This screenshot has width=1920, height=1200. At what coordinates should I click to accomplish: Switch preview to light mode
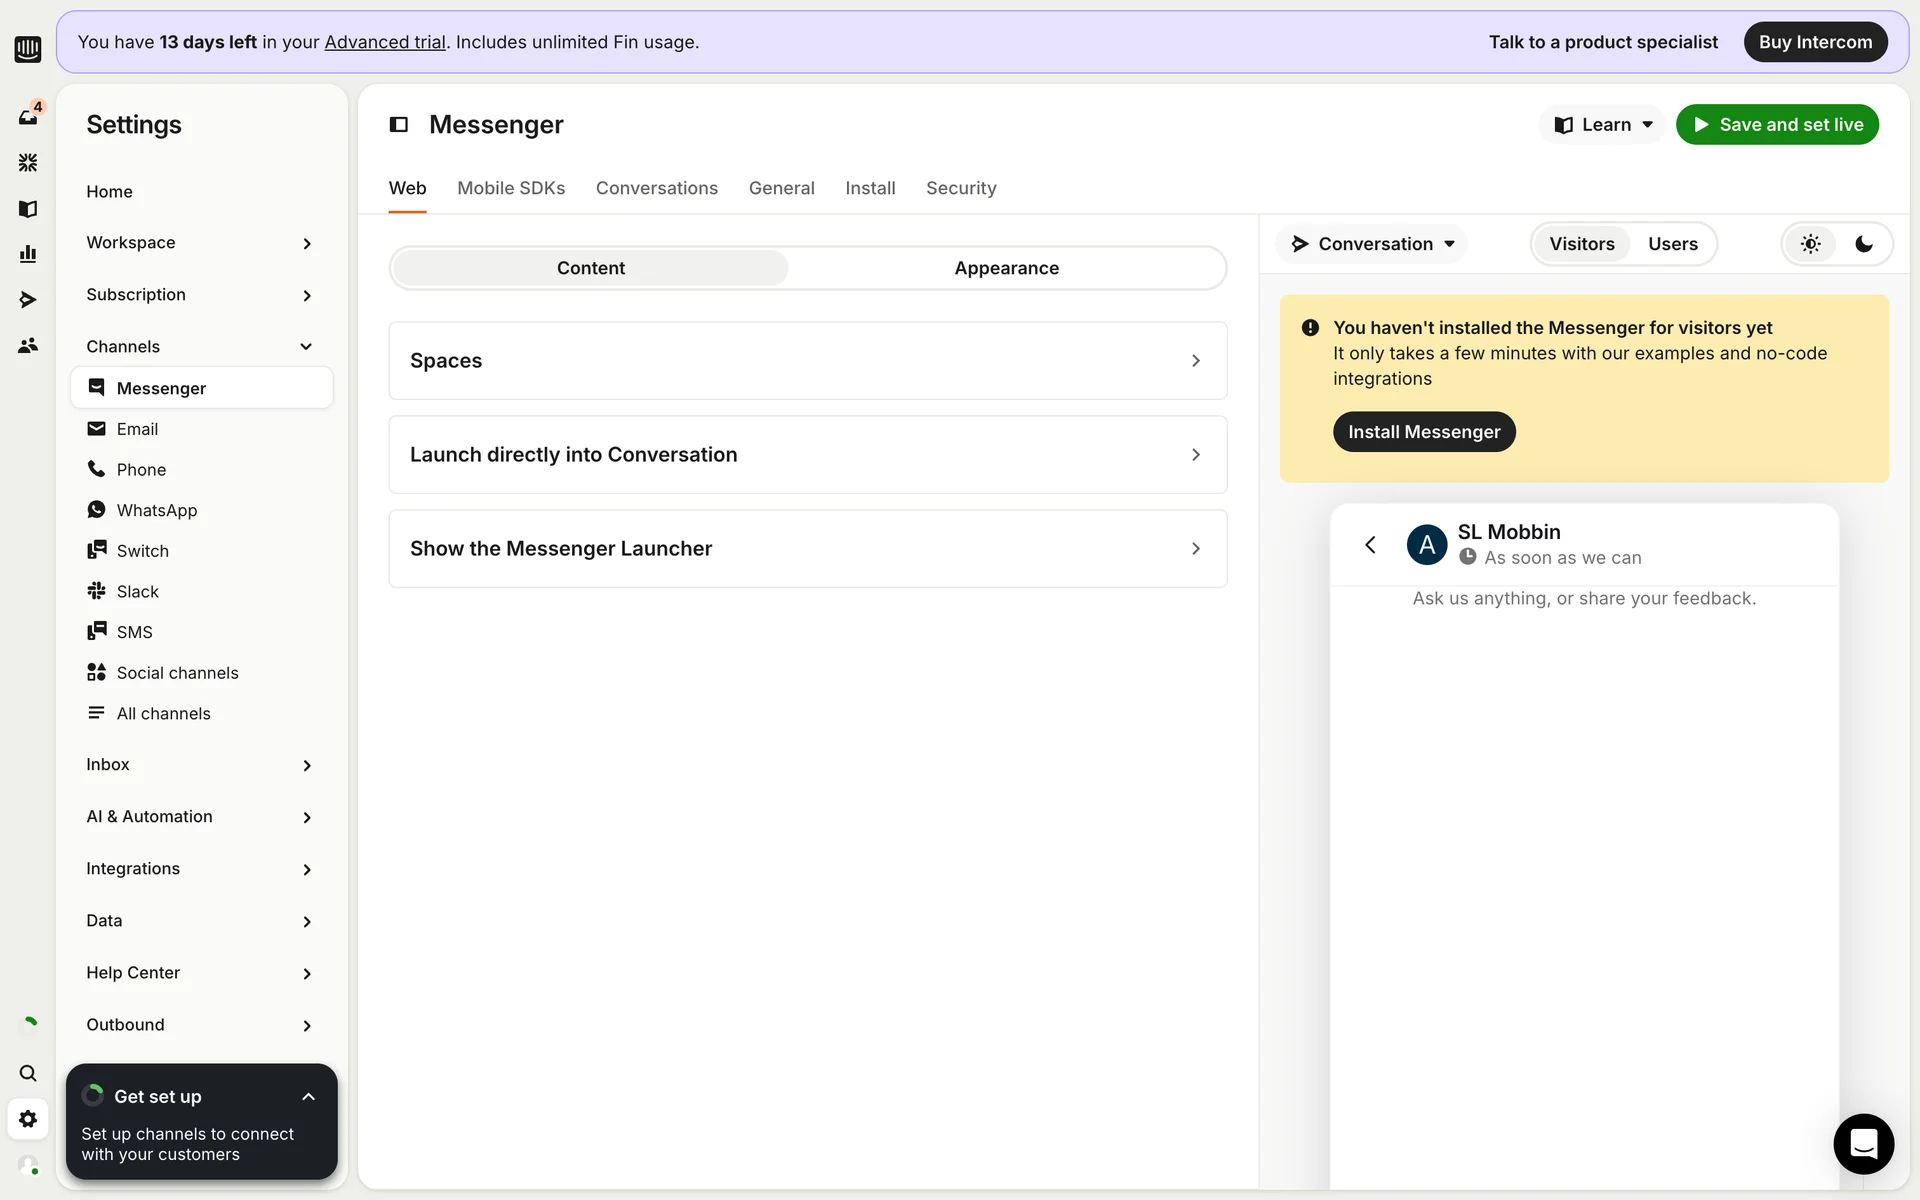click(x=1810, y=244)
